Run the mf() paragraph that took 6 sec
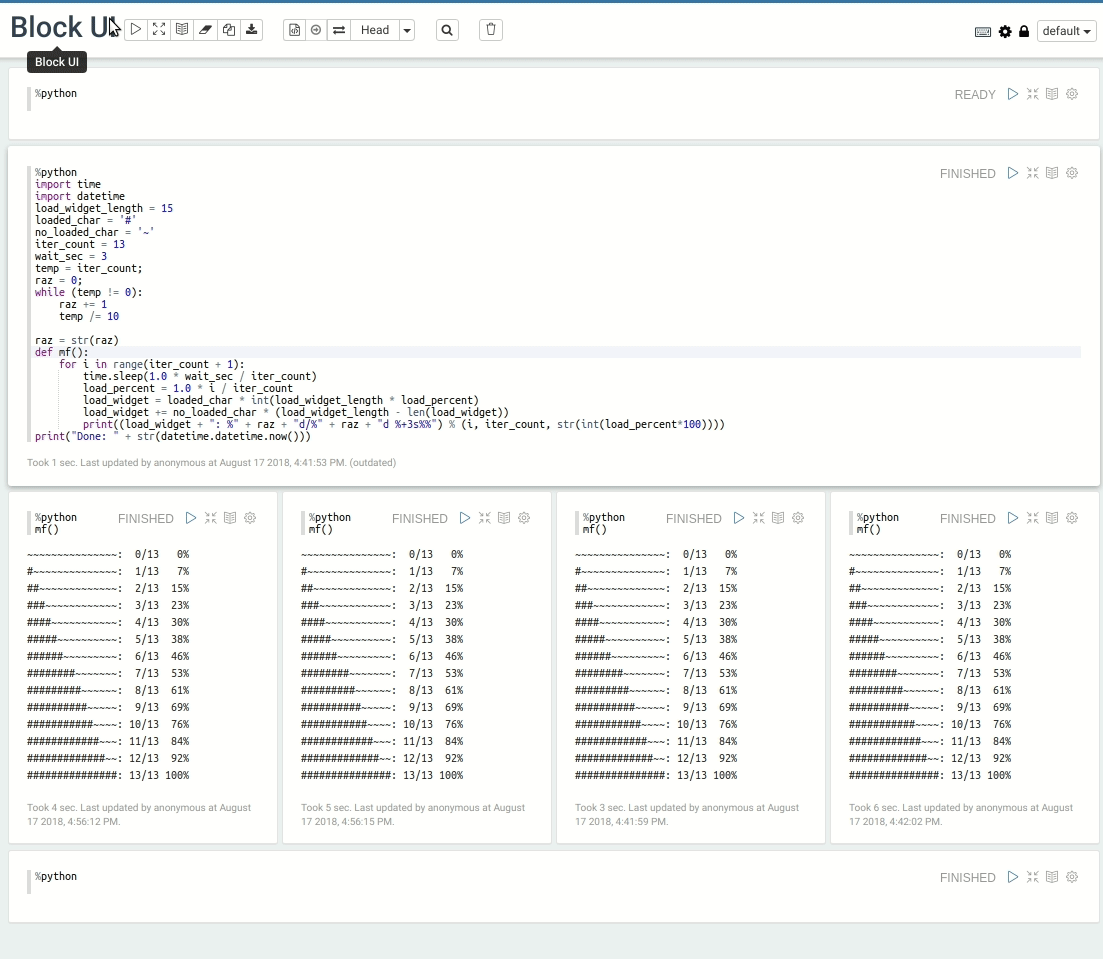This screenshot has width=1103, height=959. pos(1012,518)
